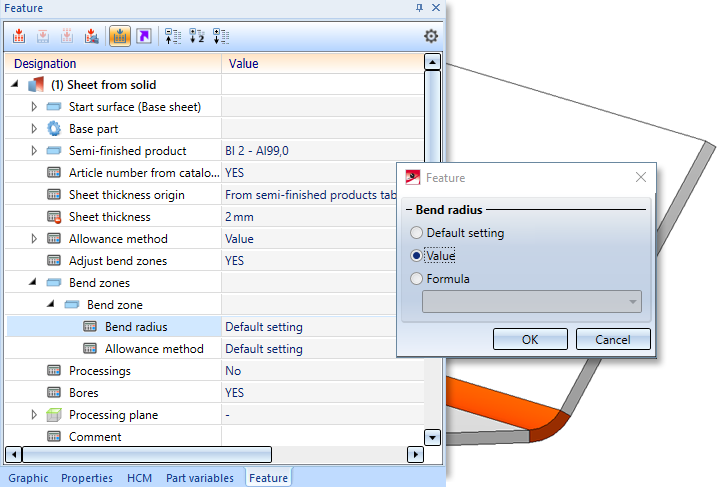Click the 'Bl 2 - Al99,0' value
Screen dimensions: 725x487
pyautogui.click(x=257, y=151)
